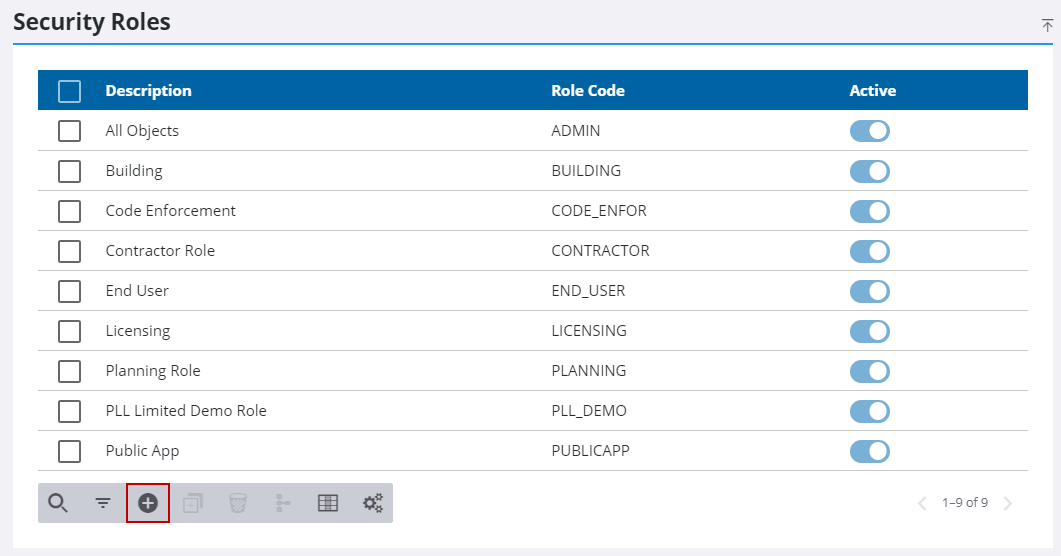This screenshot has width=1061, height=556.
Task: Disable the Active toggle for Building
Action: pos(869,171)
